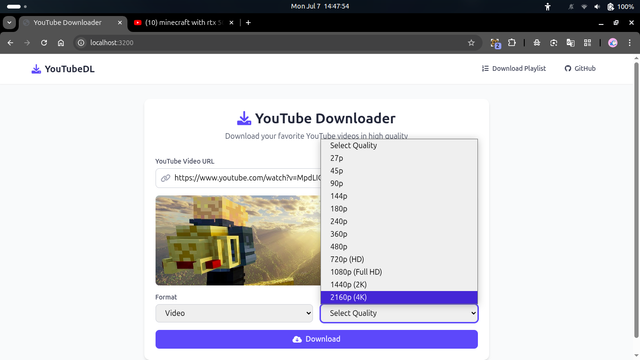The image size is (640, 360).
Task: Reload the localhost page
Action: (x=44, y=43)
